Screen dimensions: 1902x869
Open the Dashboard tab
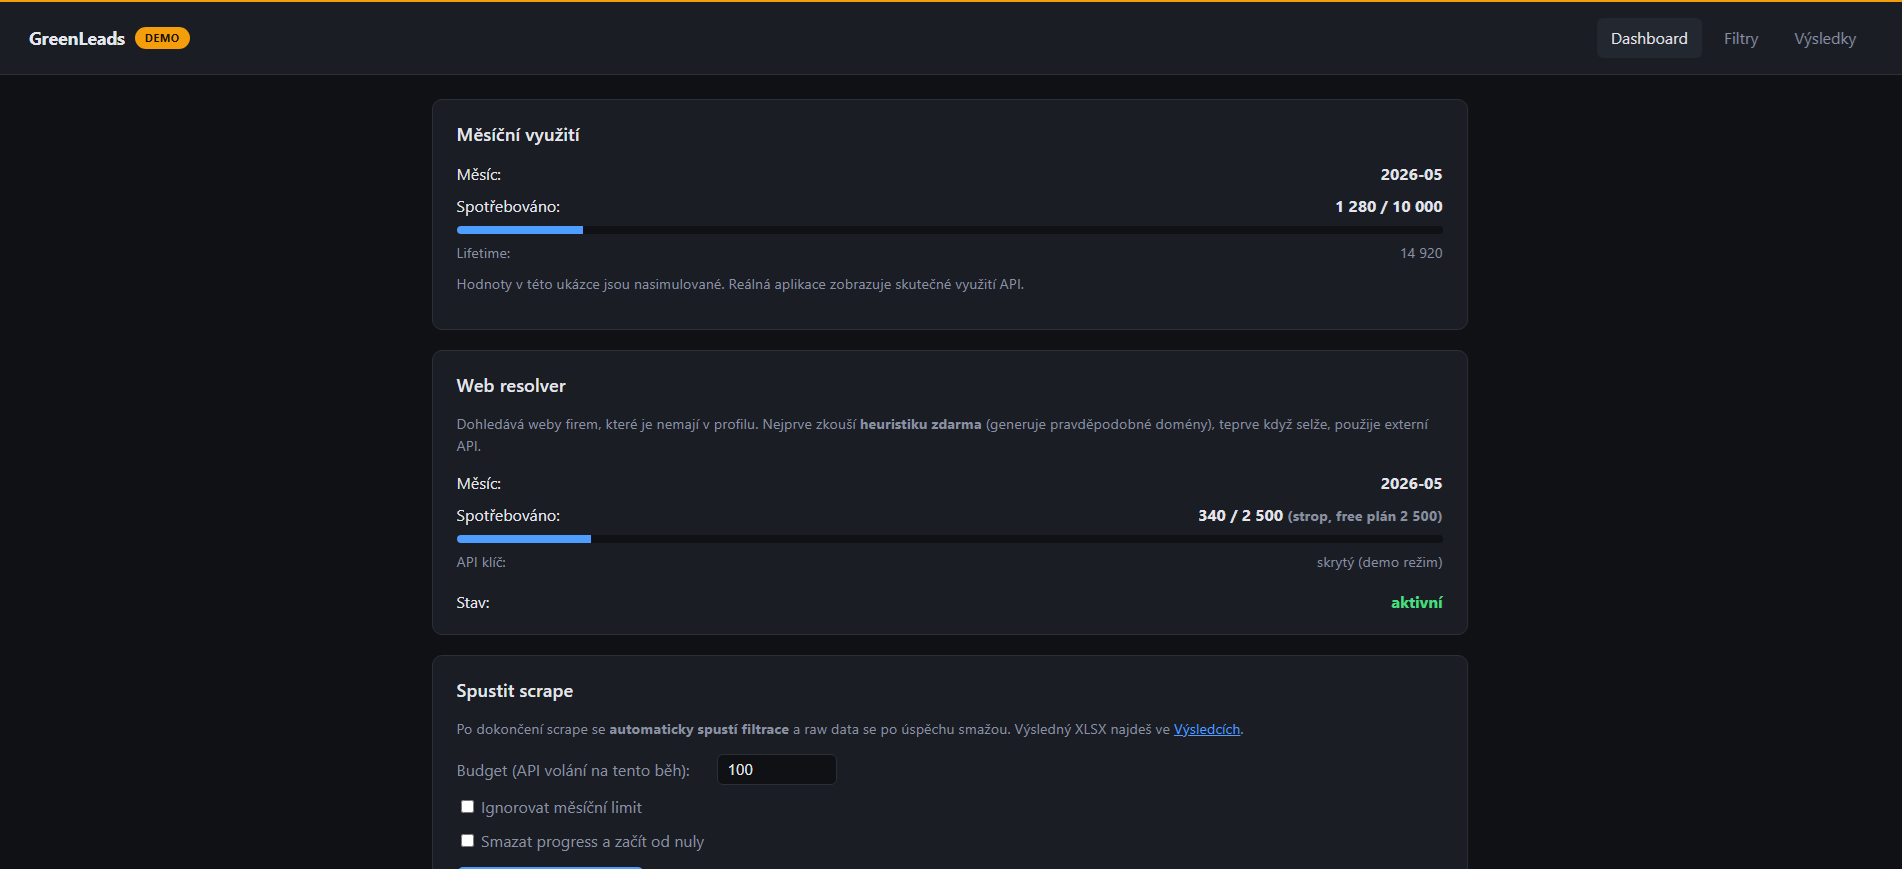[x=1649, y=38]
